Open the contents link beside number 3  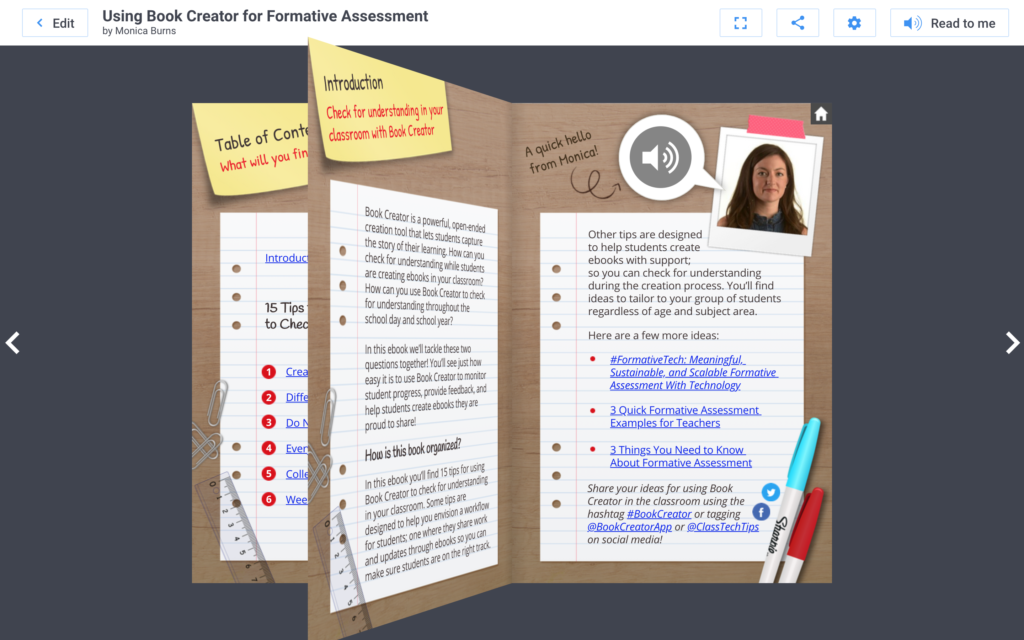pyautogui.click(x=296, y=423)
